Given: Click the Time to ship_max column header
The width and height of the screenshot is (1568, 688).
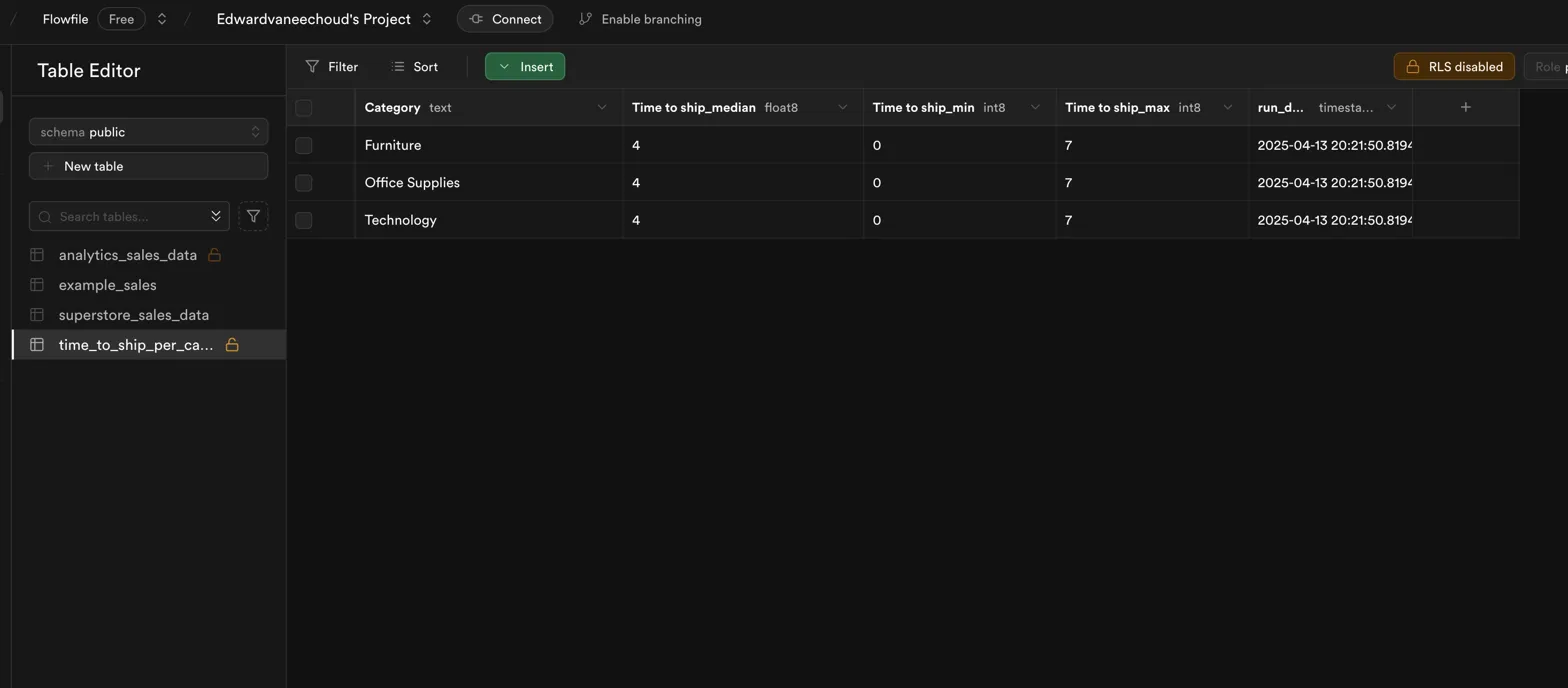Looking at the screenshot, I should (x=1152, y=107).
